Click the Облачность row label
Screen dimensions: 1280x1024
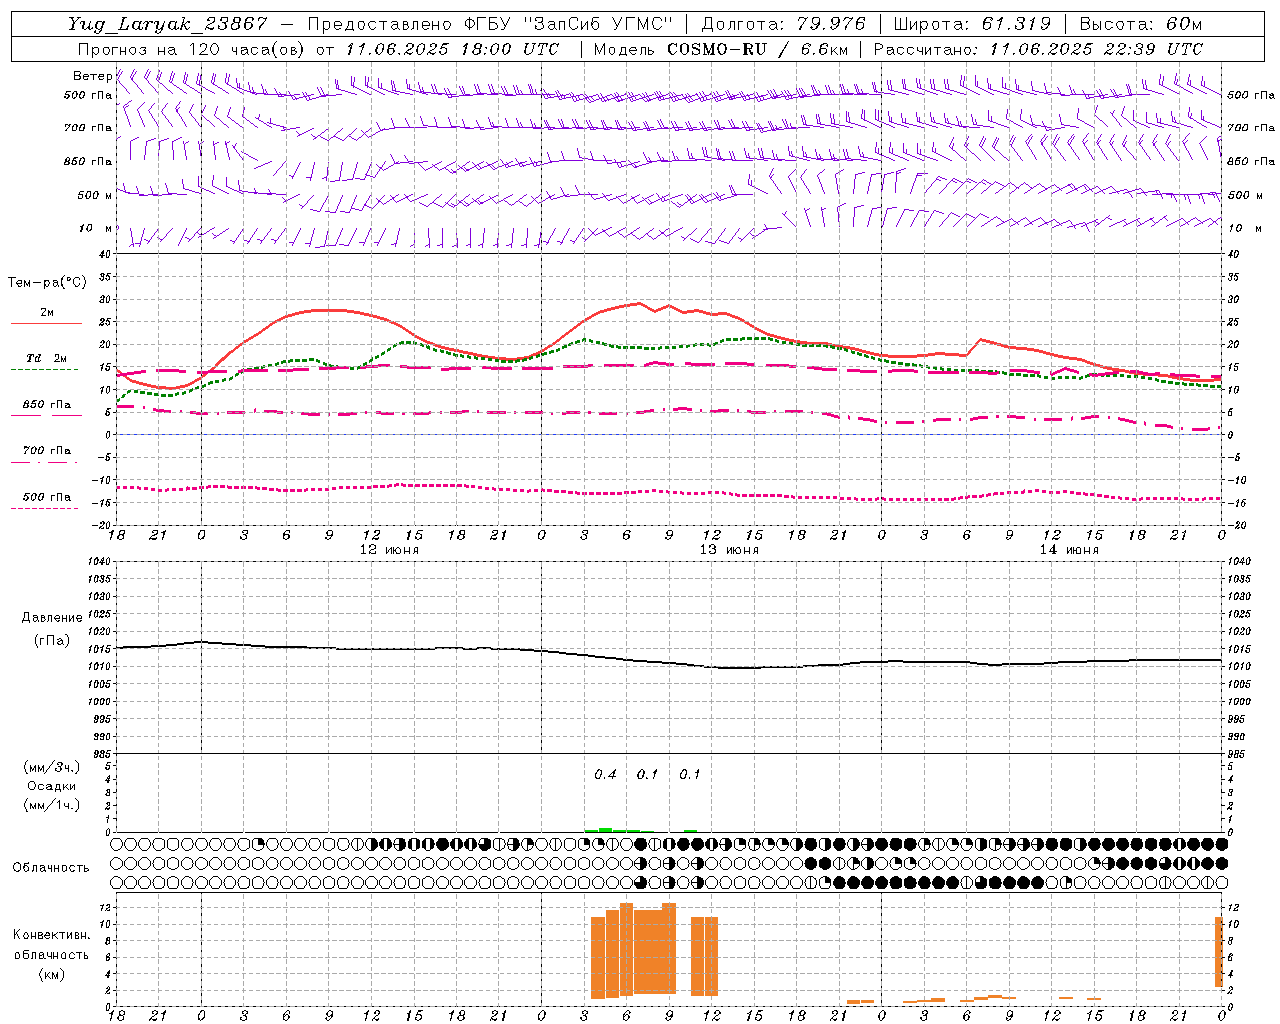click(51, 868)
